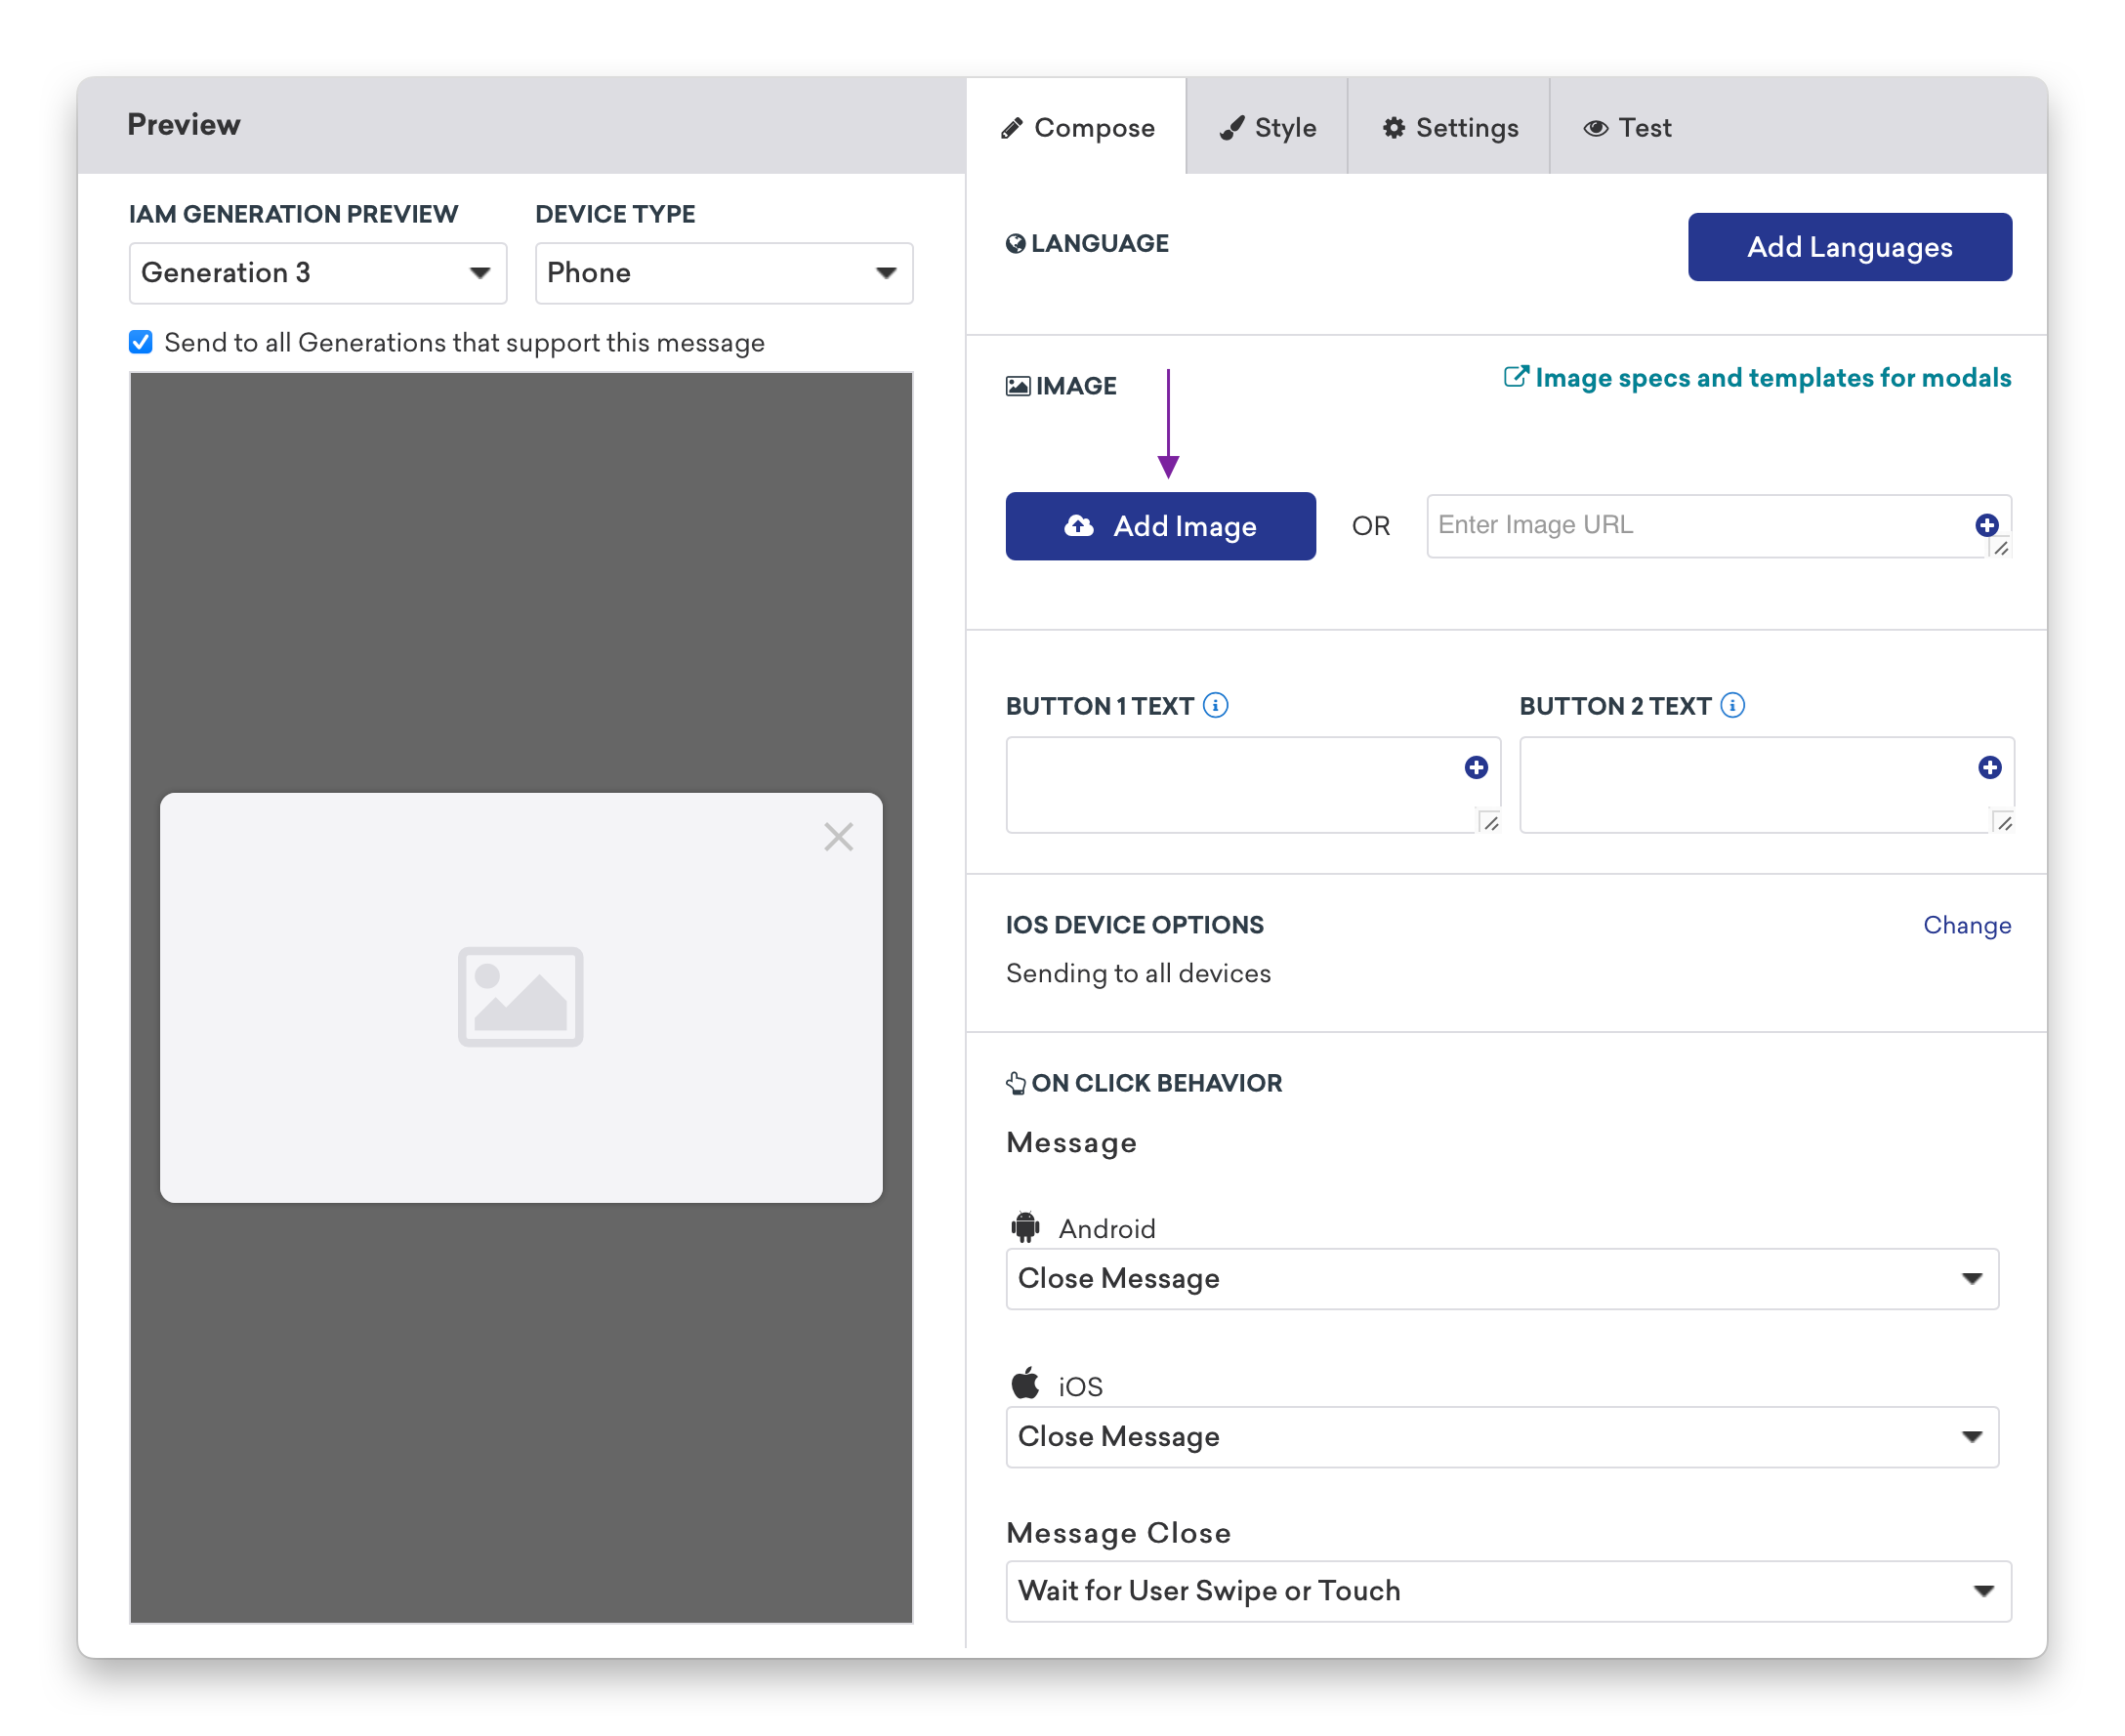Open the Message Close dropdown
Image resolution: width=2125 pixels, height=1736 pixels.
pos(1508,1590)
